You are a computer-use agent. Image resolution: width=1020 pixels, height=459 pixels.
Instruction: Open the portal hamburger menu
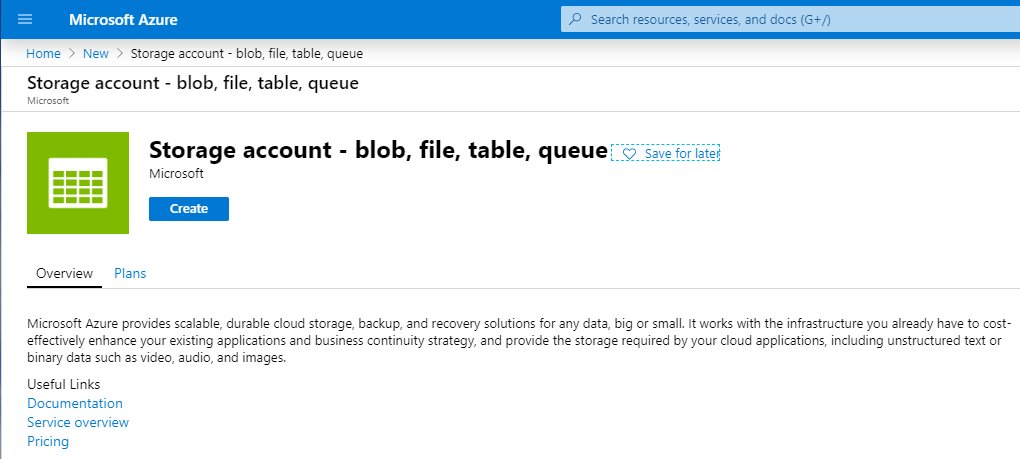(x=26, y=20)
